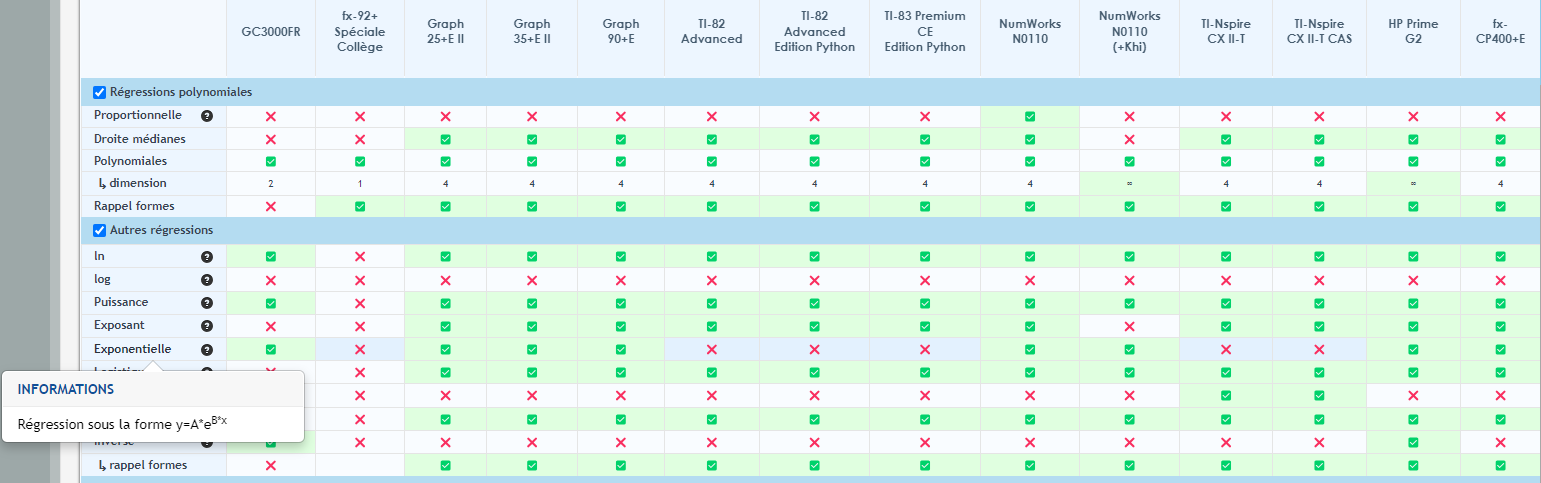Click Rappel formes checkmark for fx-92+ Spéciale Collège
Screen dimensions: 1541x483
click(360, 206)
